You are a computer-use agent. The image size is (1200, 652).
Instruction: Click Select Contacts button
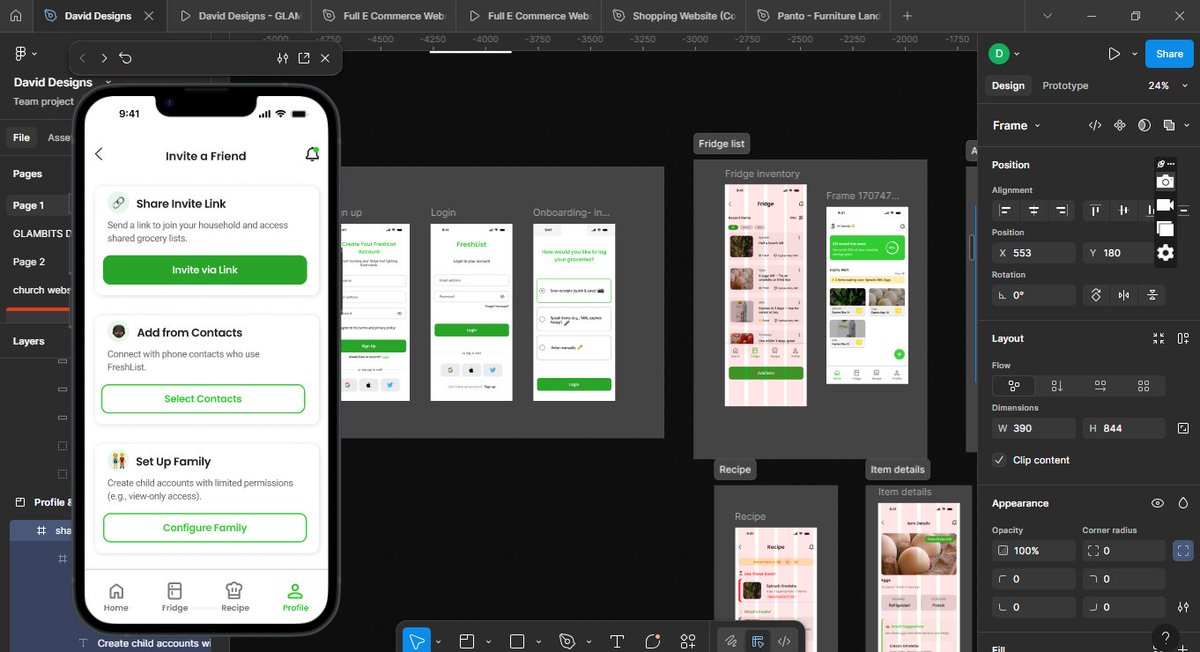203,399
